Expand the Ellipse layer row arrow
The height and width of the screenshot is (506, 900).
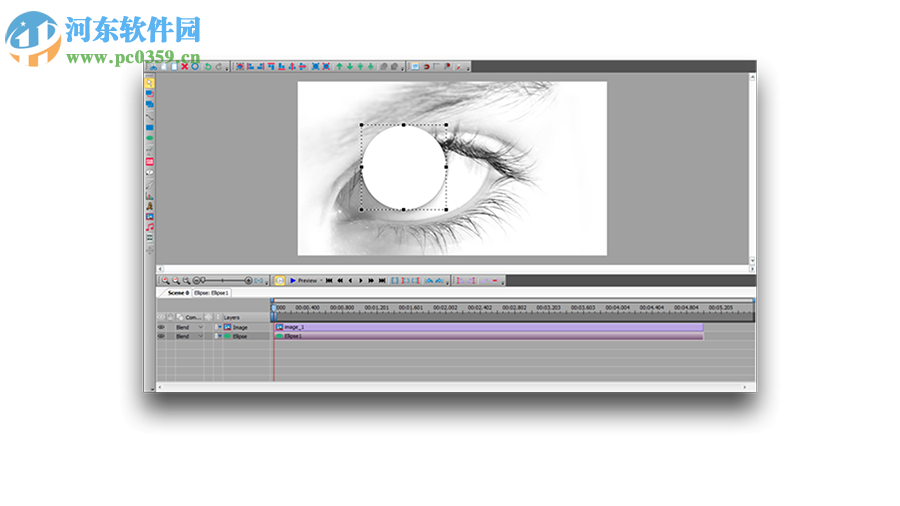(x=219, y=336)
